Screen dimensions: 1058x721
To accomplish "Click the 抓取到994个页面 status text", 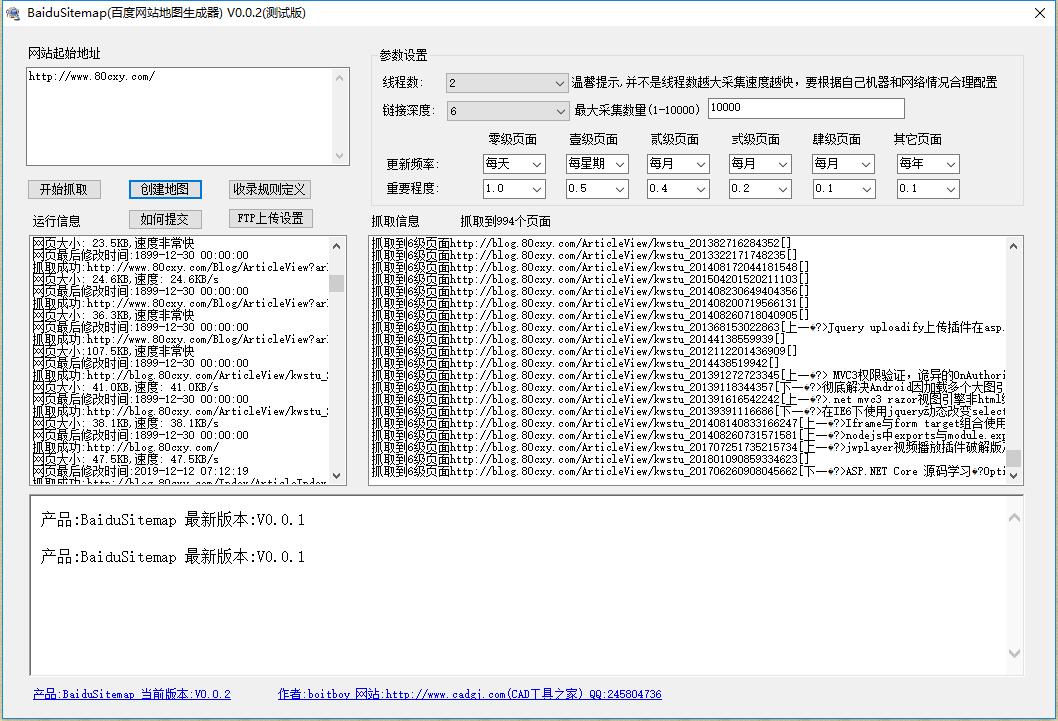I will click(x=505, y=221).
